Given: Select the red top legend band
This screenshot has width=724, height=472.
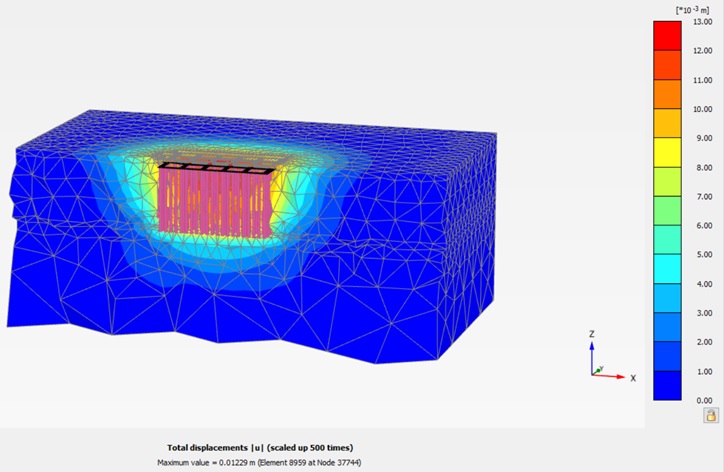Looking at the screenshot, I should [666, 35].
